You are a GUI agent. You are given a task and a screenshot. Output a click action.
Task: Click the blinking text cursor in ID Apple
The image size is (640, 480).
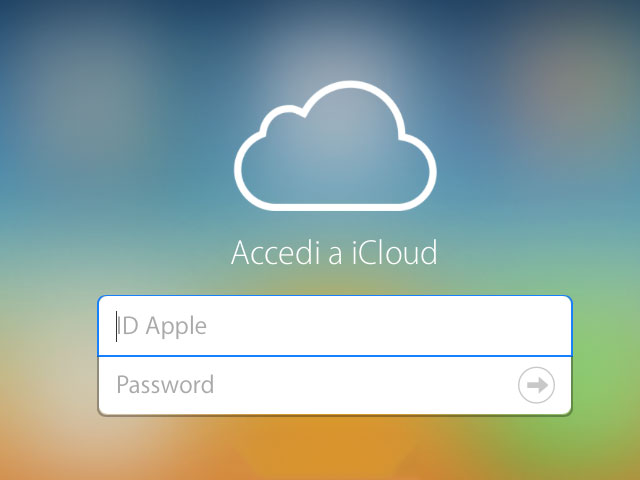pyautogui.click(x=116, y=326)
